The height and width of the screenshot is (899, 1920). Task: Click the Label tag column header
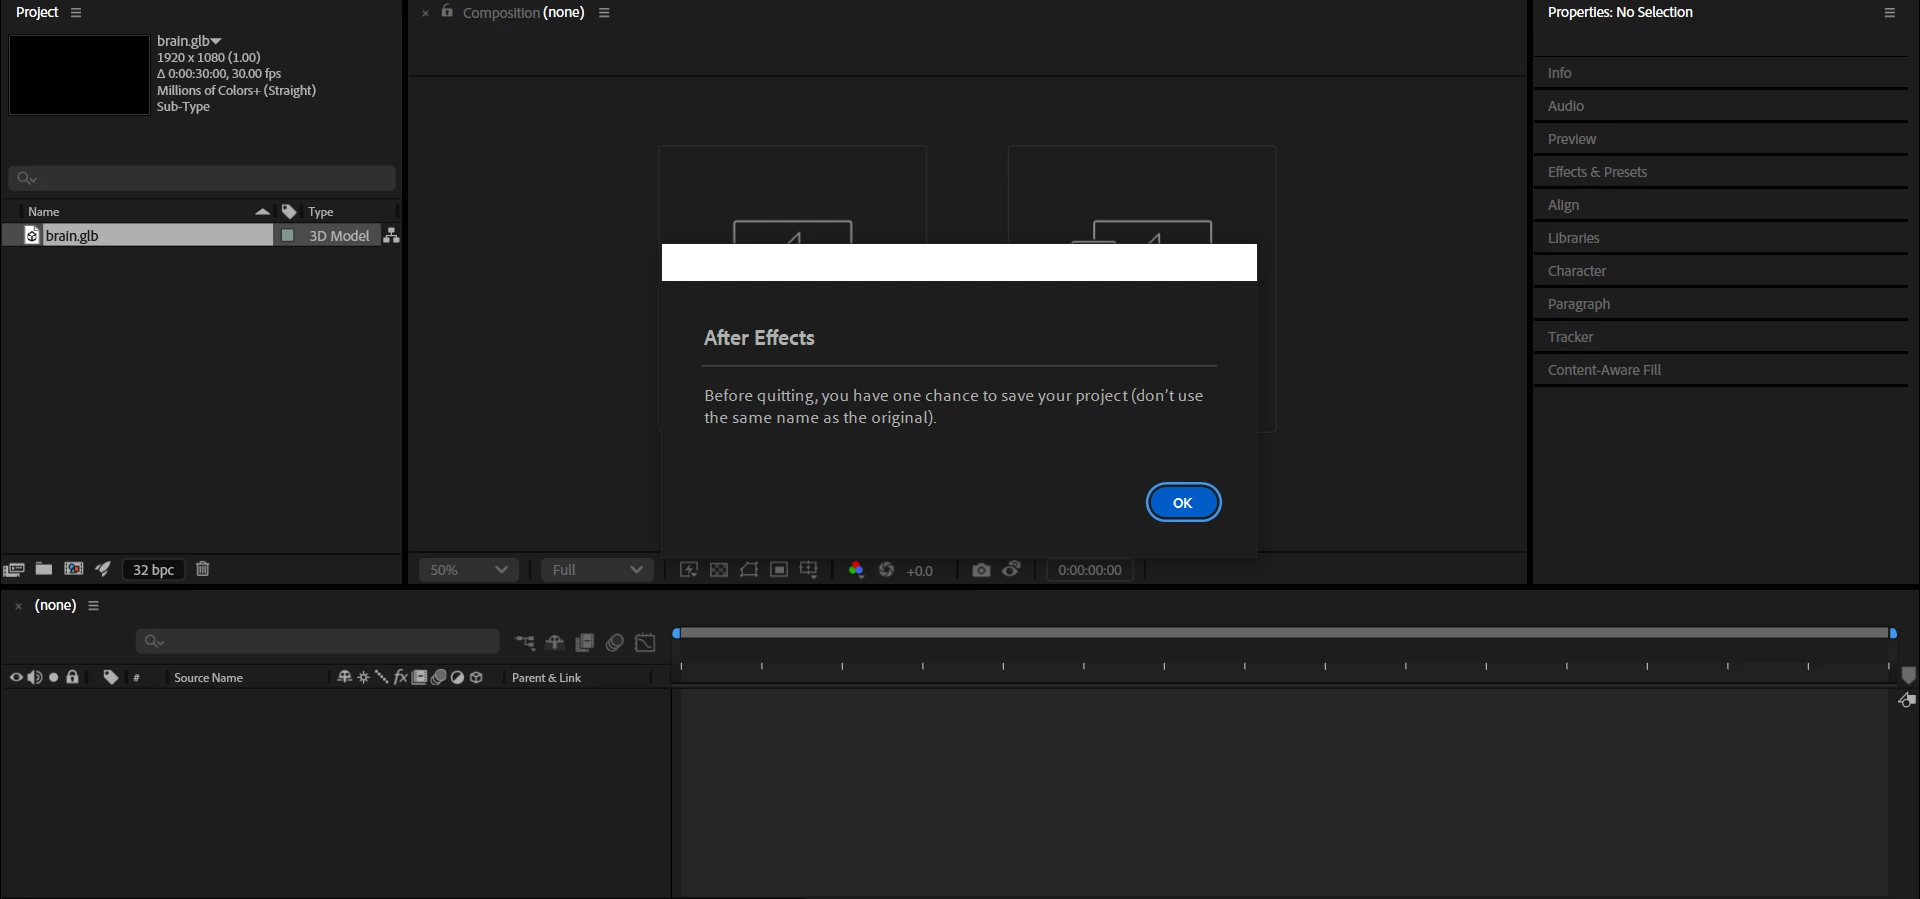(289, 212)
